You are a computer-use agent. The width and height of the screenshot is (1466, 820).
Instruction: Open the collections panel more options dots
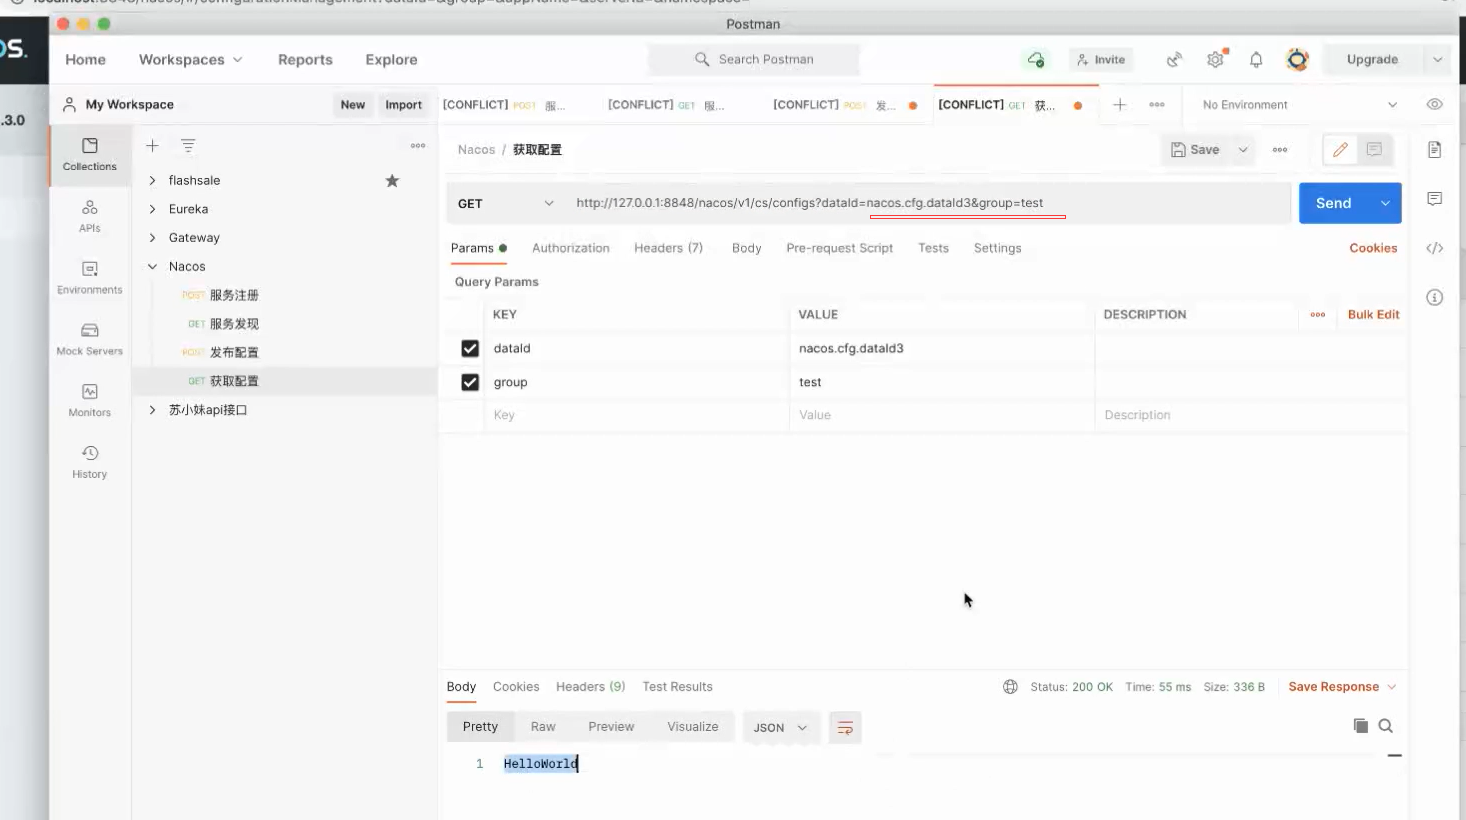[x=418, y=146]
